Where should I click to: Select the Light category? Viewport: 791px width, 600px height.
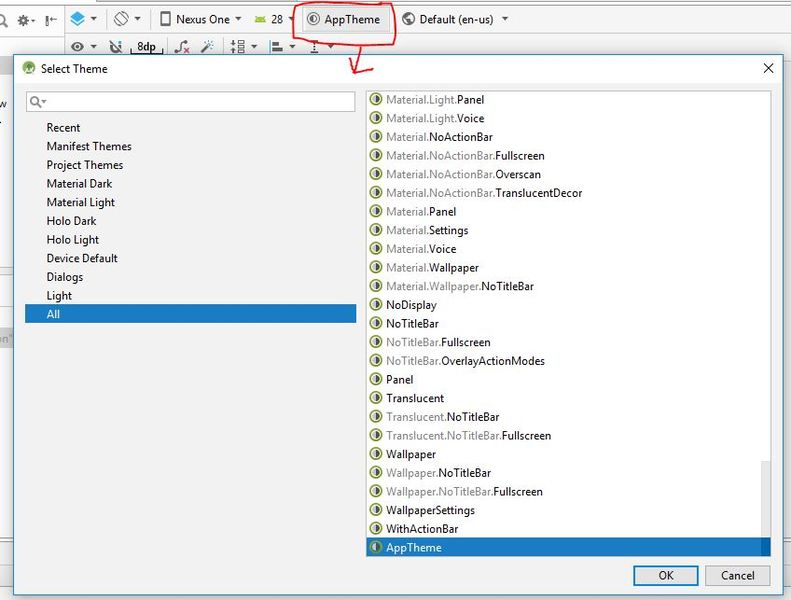coord(59,296)
